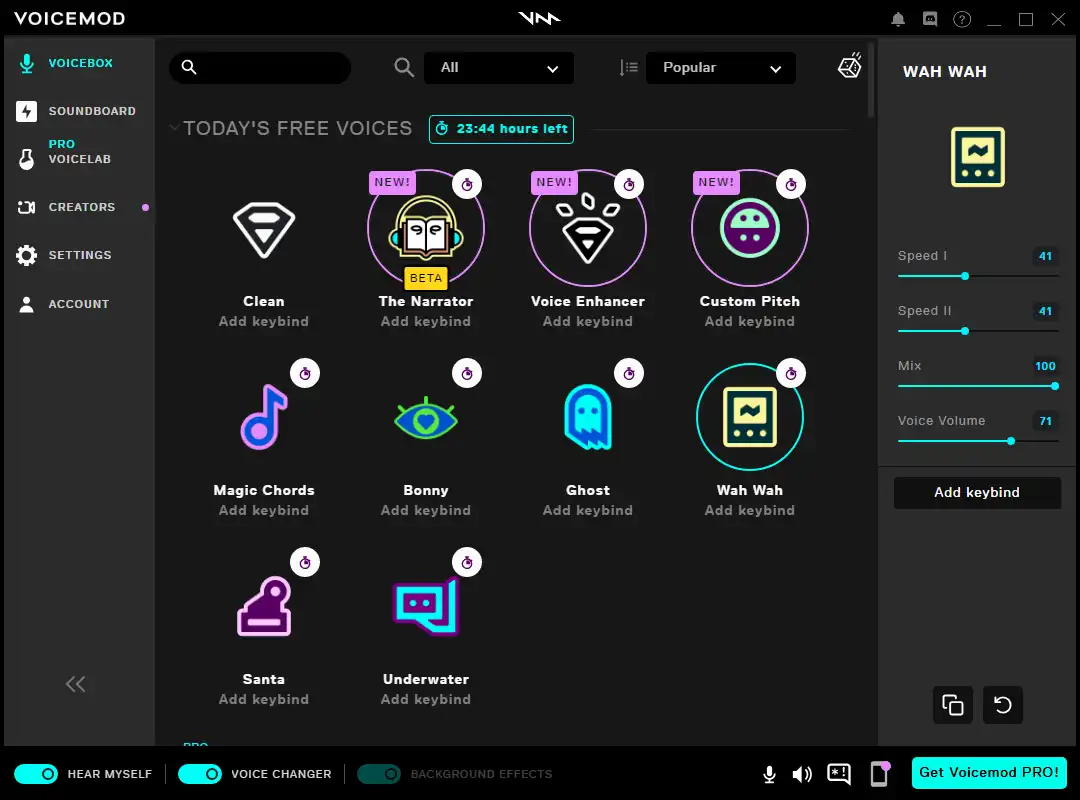1080x800 pixels.
Task: Click the Mix value 100
Action: (1045, 366)
